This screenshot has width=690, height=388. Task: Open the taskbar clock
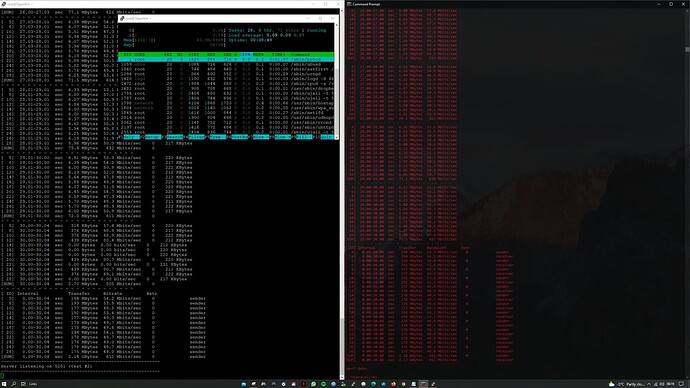[671, 384]
